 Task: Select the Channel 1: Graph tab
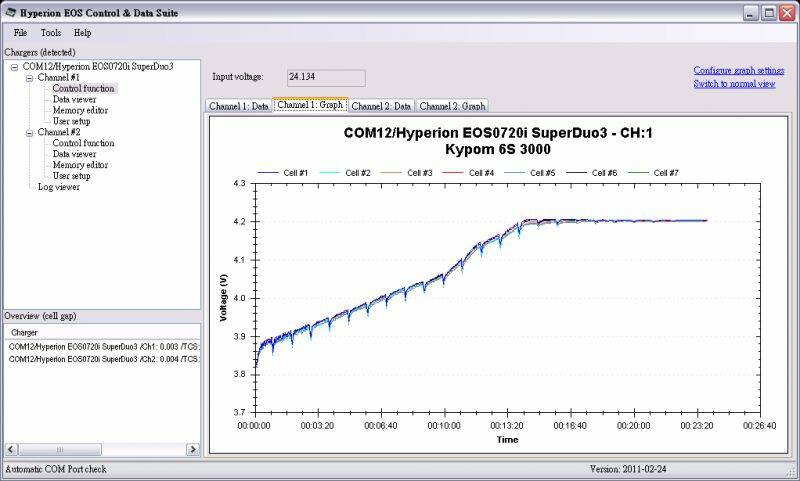[310, 105]
